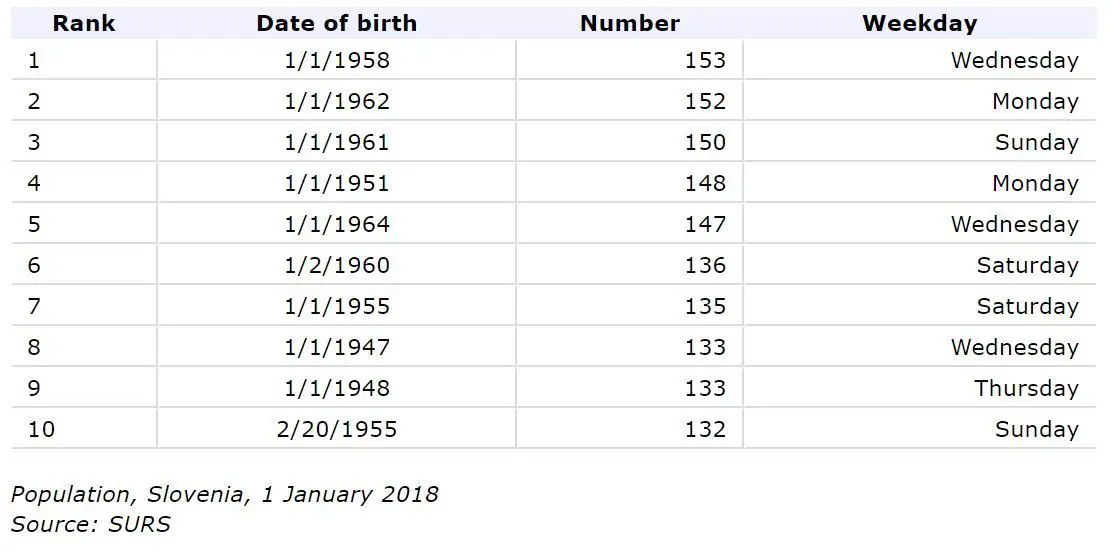Click the date 1/1/1951 cell
The width and height of the screenshot is (1113, 551).
coord(337,183)
